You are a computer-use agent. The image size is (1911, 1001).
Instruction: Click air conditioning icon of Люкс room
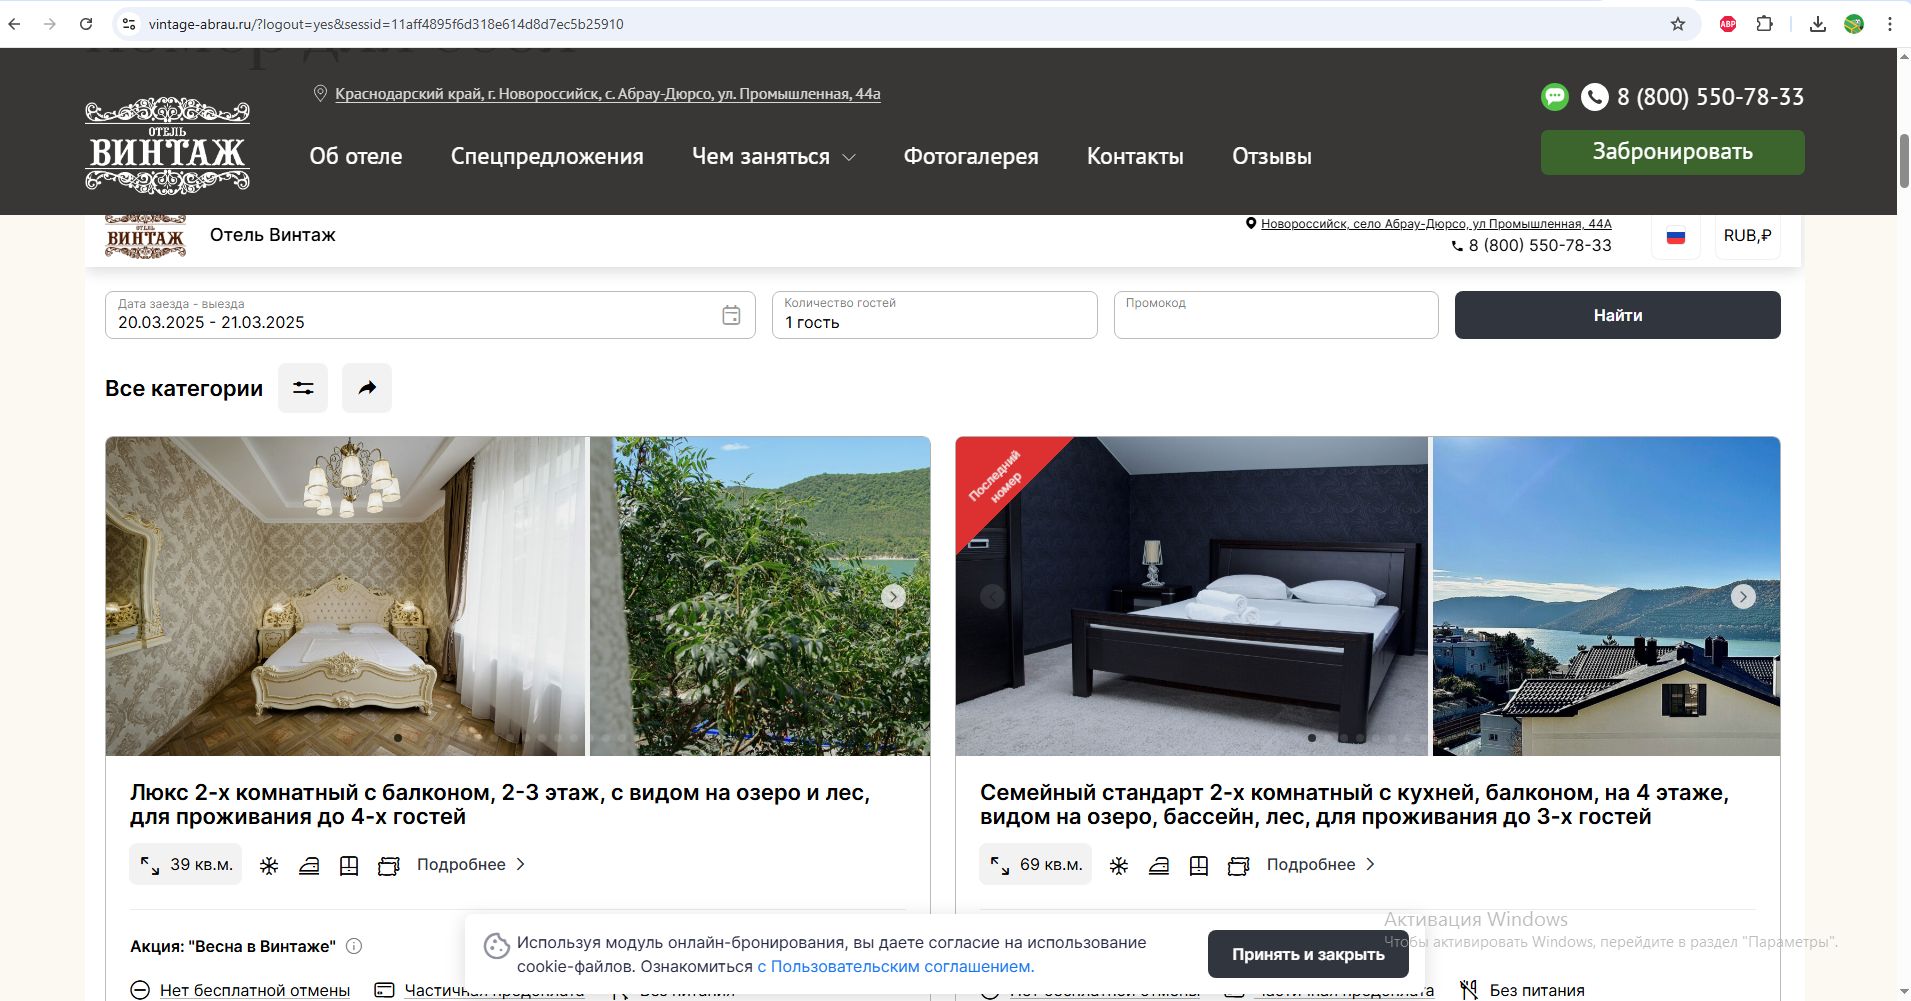(x=269, y=865)
